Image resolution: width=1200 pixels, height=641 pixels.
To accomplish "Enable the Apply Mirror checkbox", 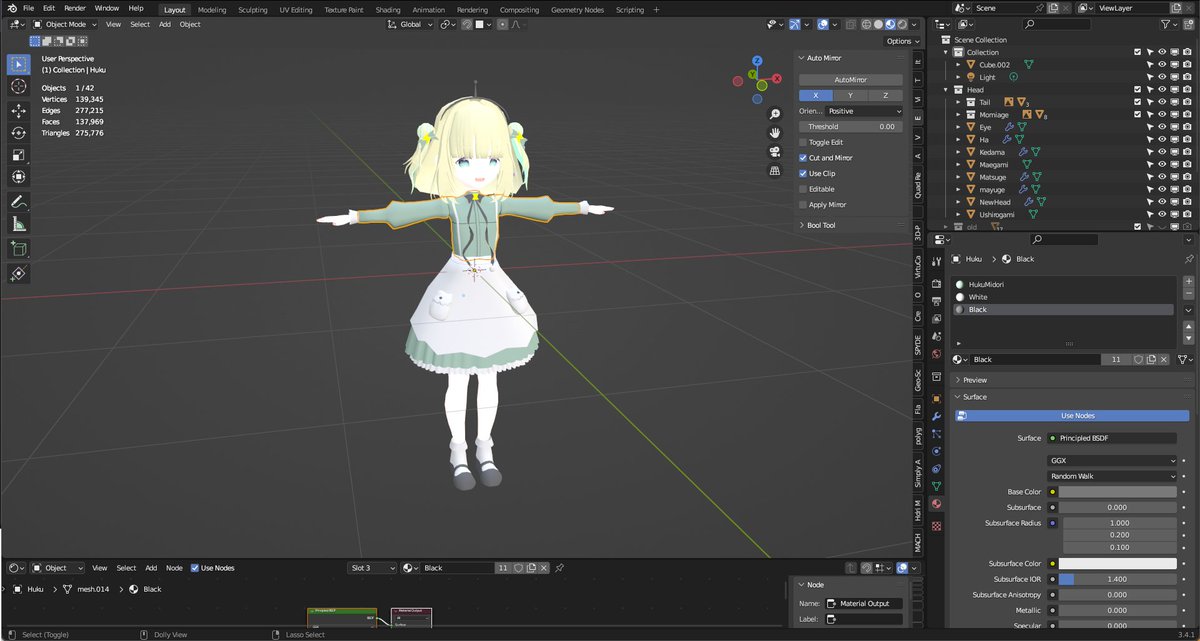I will [x=803, y=204].
